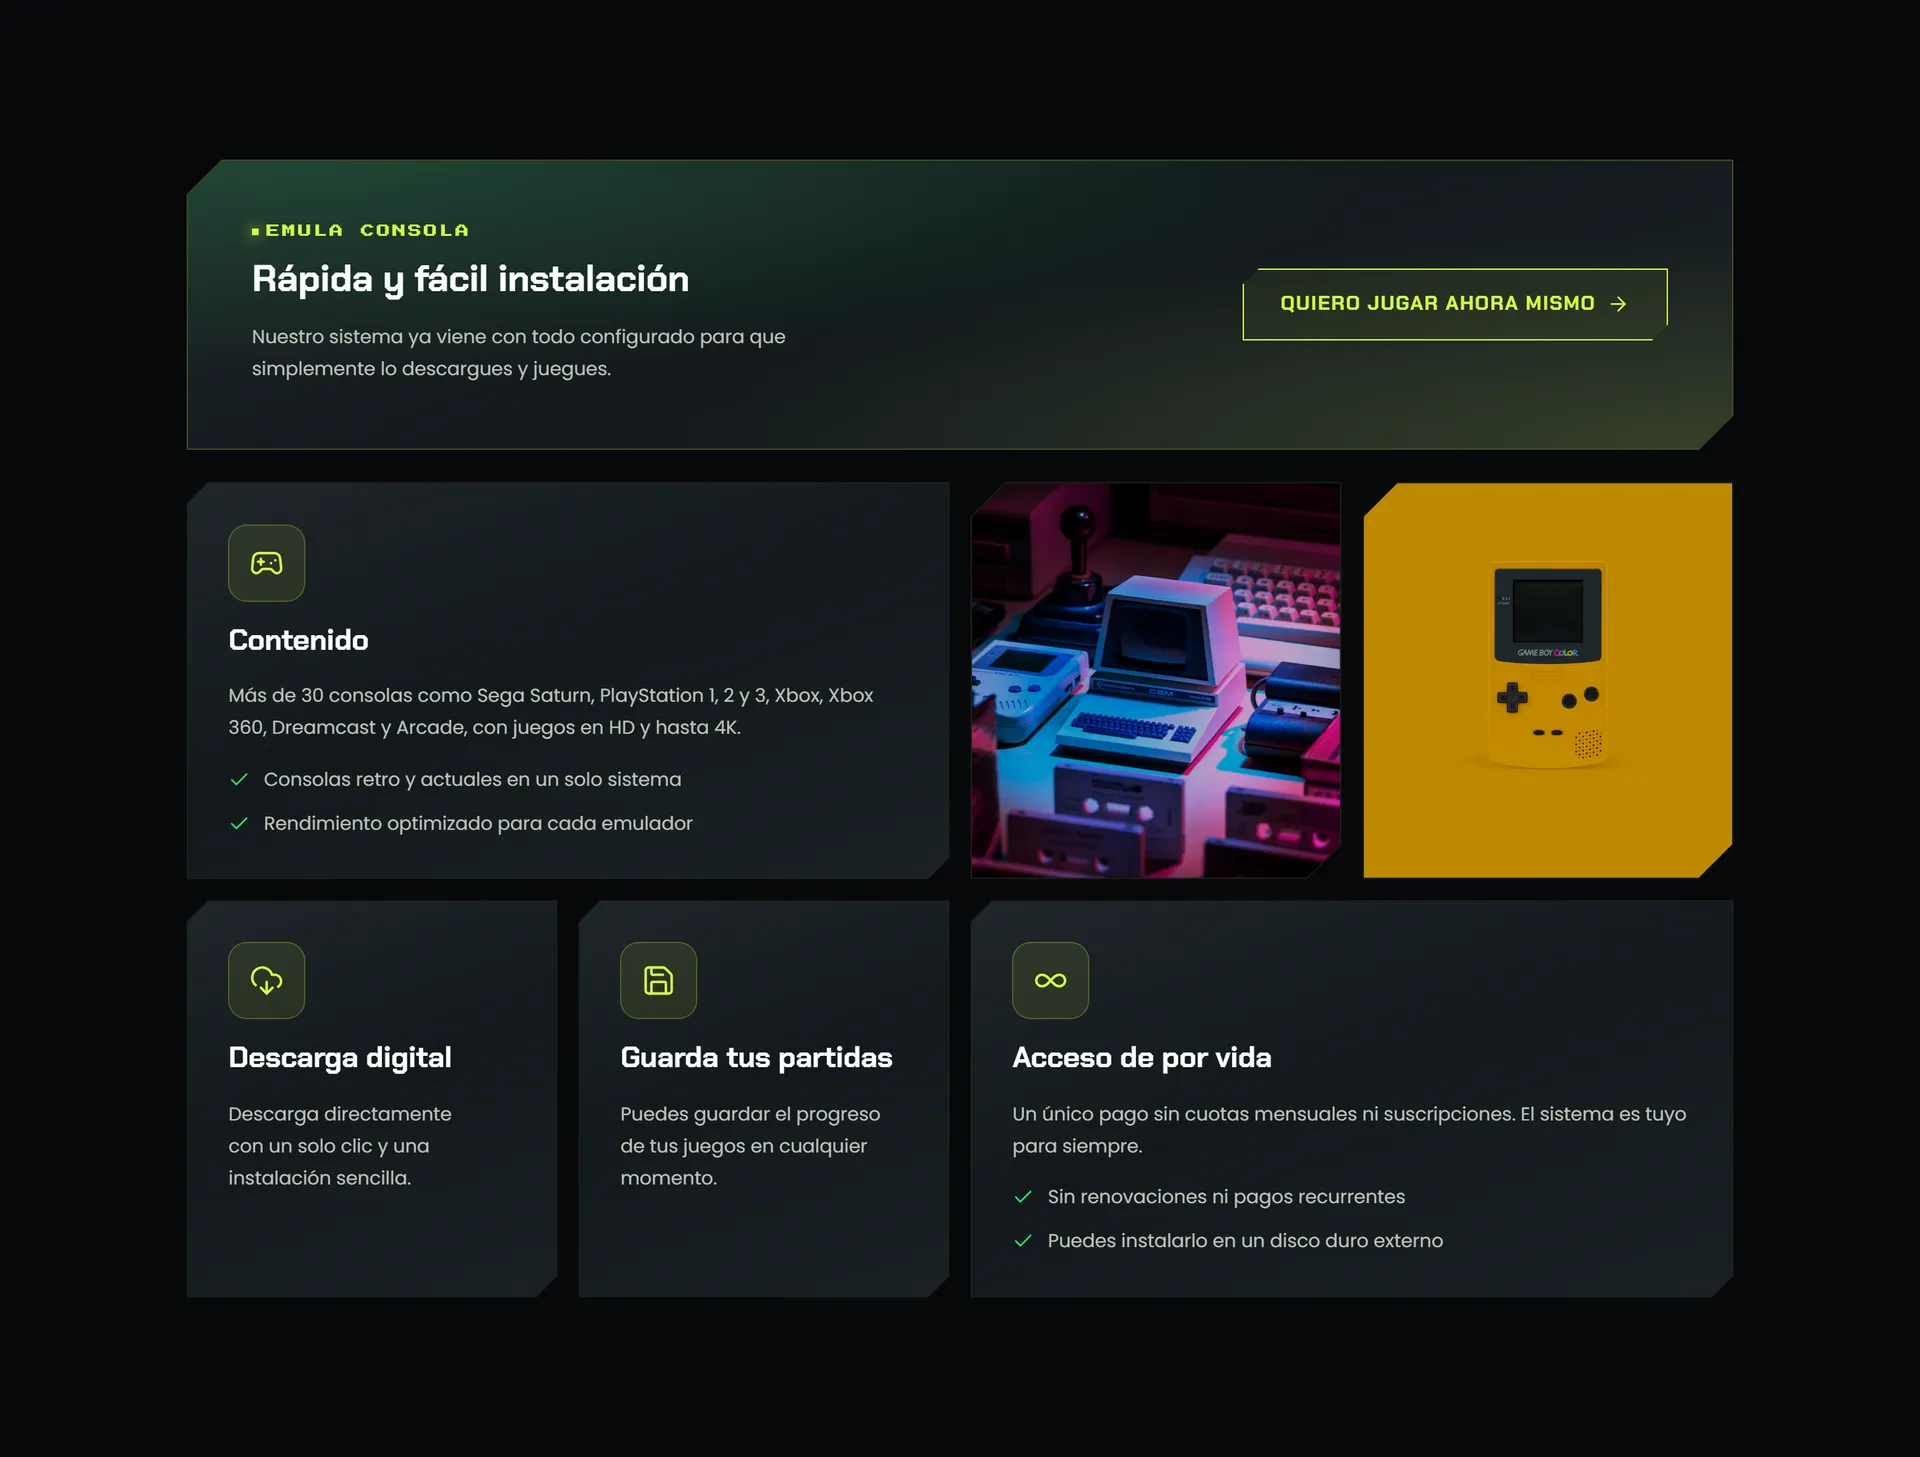Click the paragraph starting 'Un único pago sin cuotas'
1920x1457 pixels.
click(1349, 1130)
